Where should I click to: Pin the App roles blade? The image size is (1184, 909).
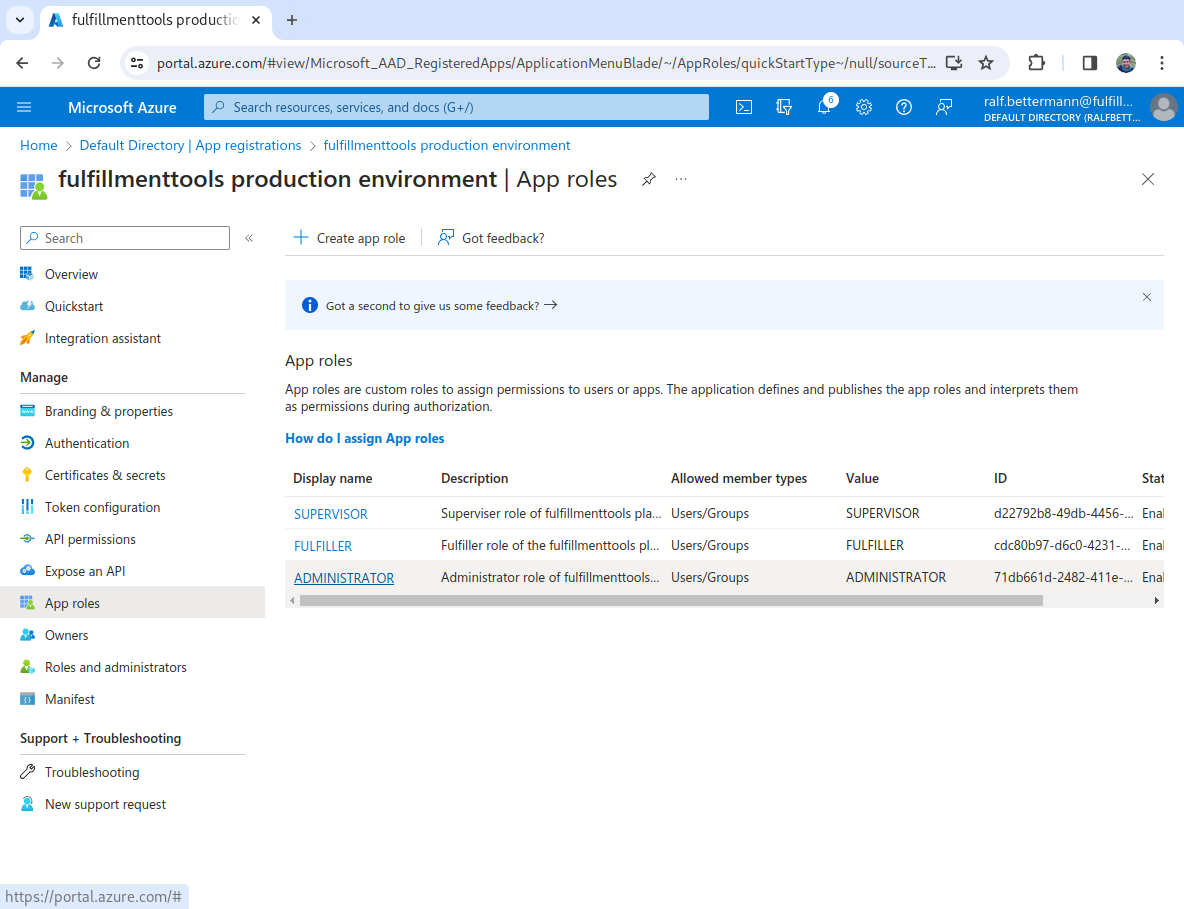click(x=649, y=179)
